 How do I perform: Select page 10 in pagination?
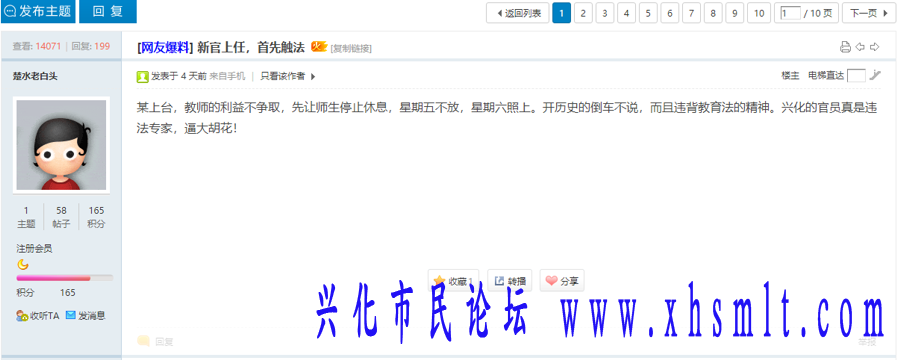(759, 13)
